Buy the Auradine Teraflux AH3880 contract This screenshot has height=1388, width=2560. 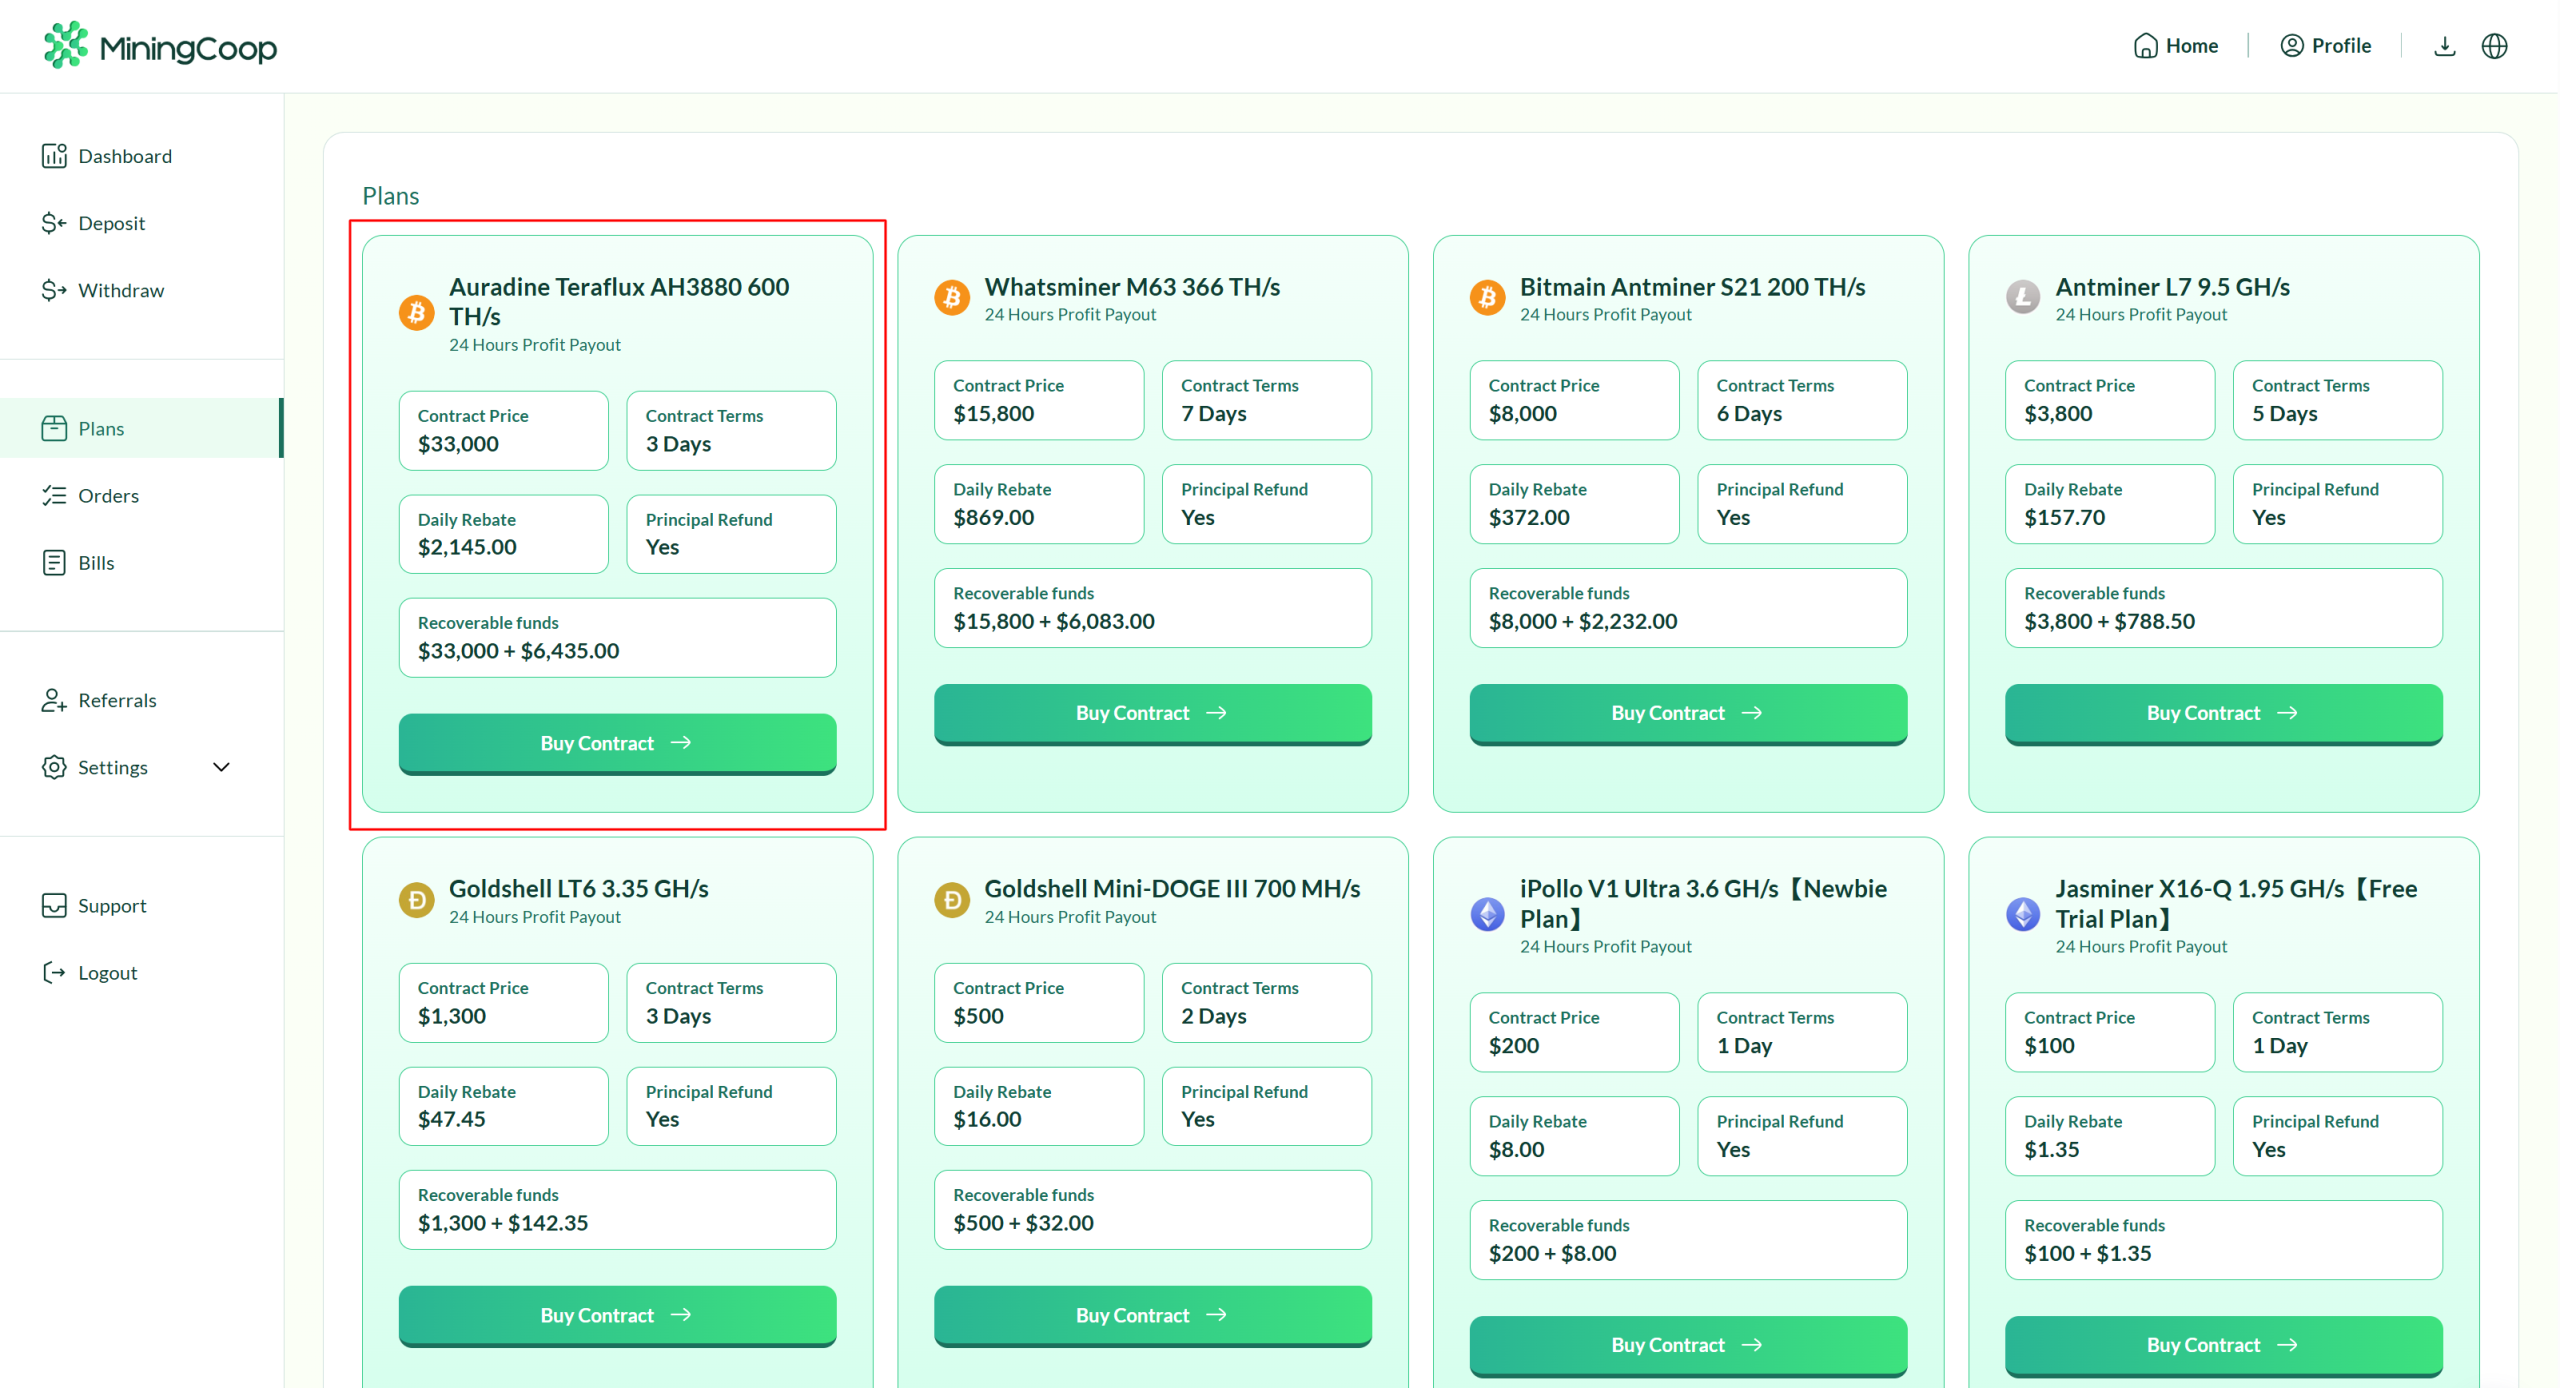tap(617, 743)
